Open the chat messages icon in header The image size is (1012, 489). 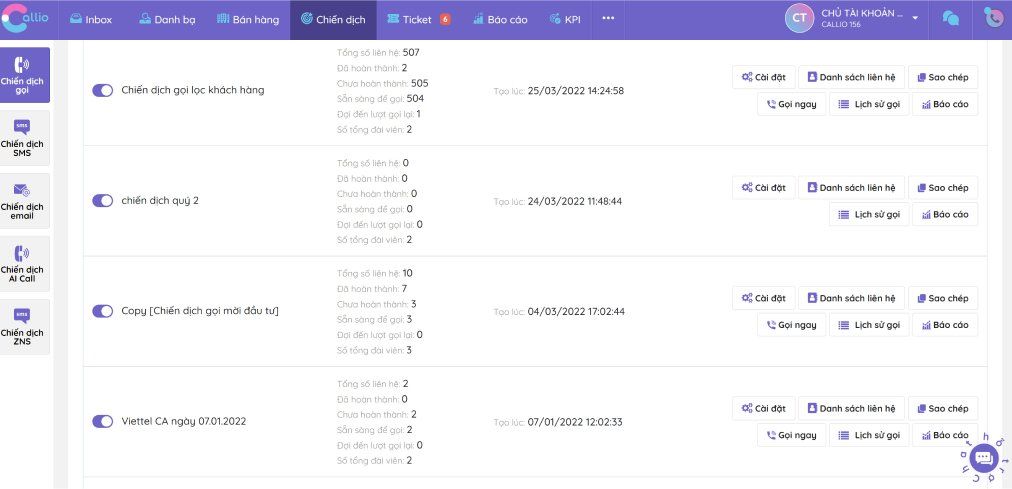950,19
